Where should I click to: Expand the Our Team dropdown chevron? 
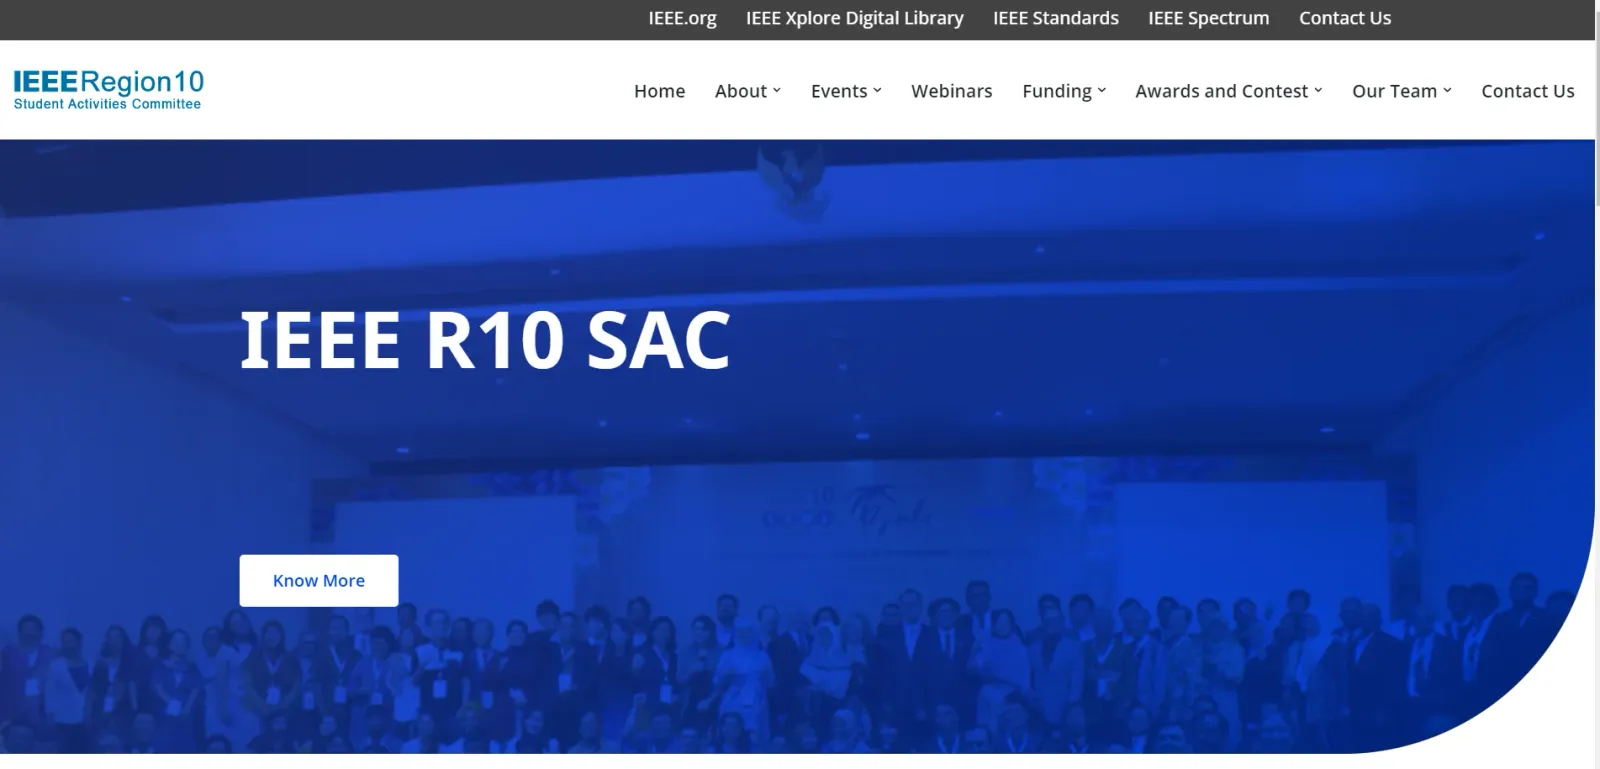pos(1447,91)
